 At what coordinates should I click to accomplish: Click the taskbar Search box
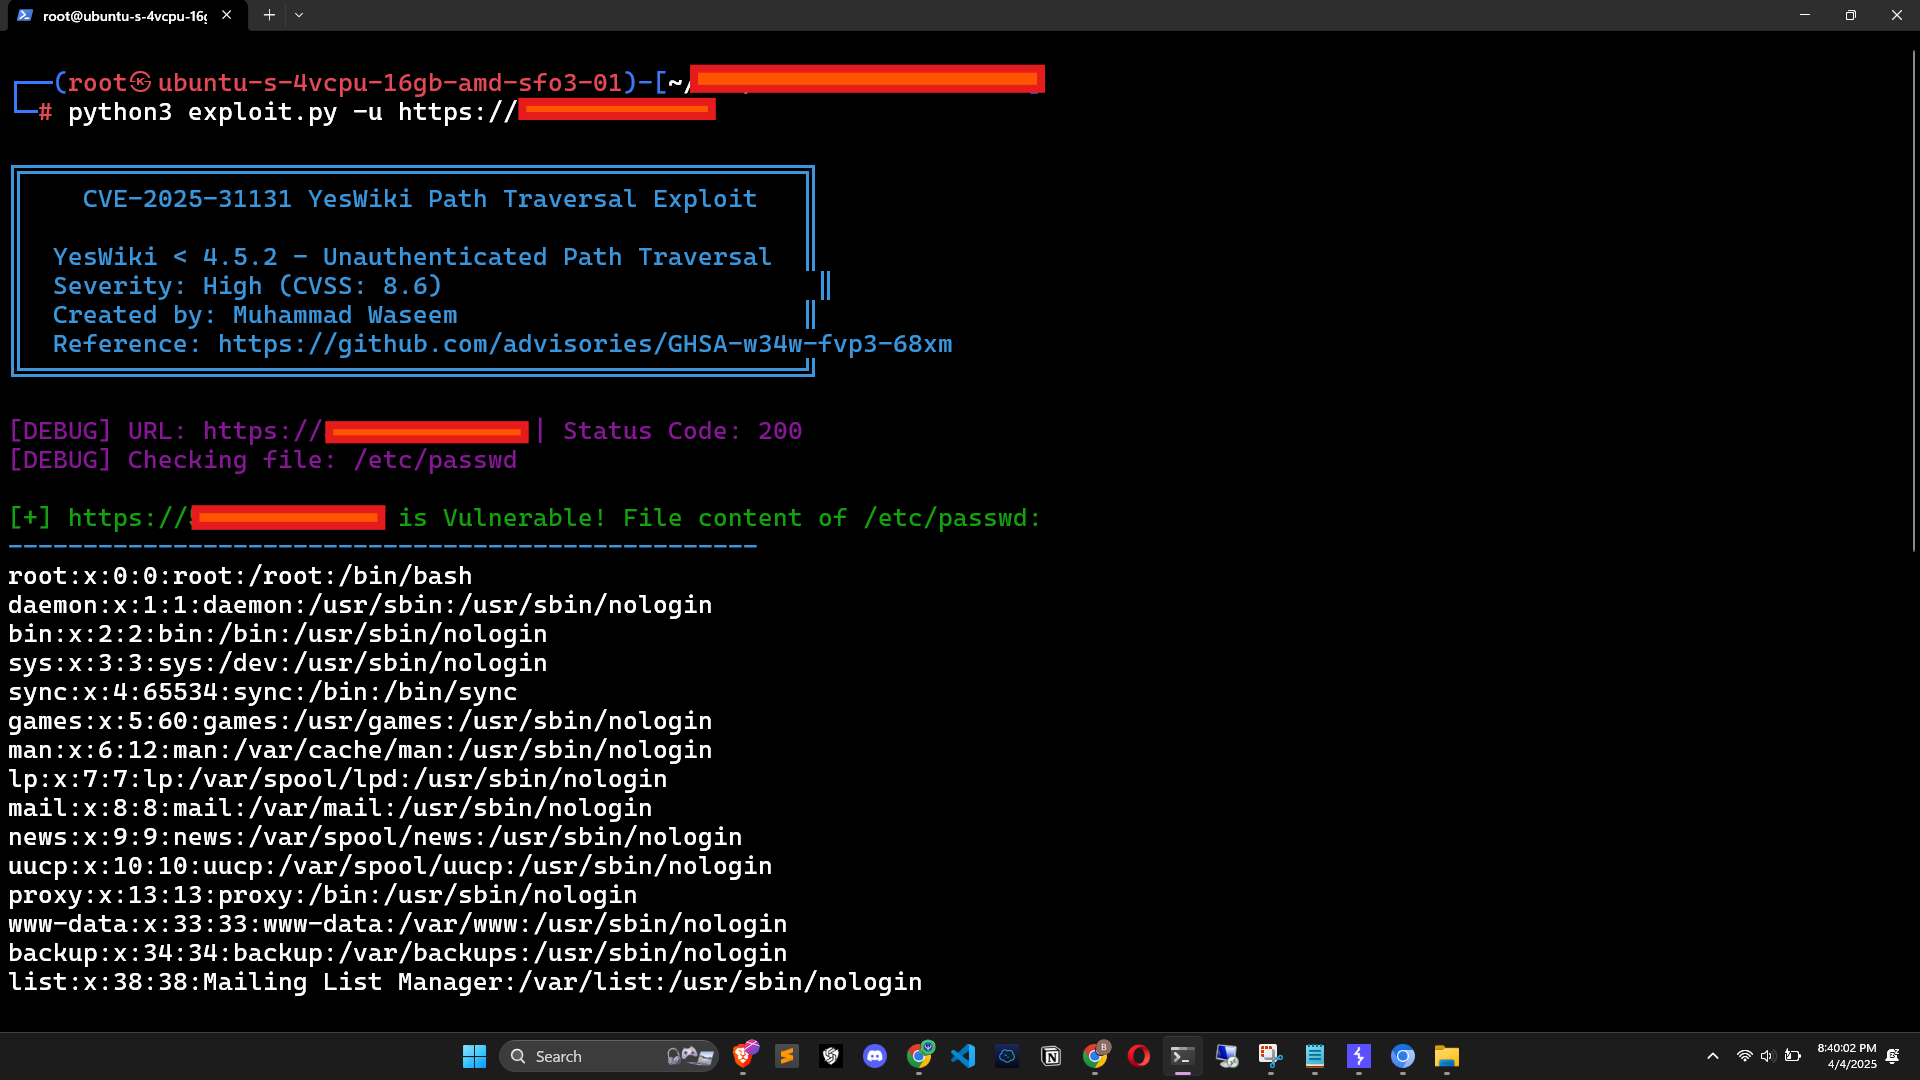[609, 1056]
